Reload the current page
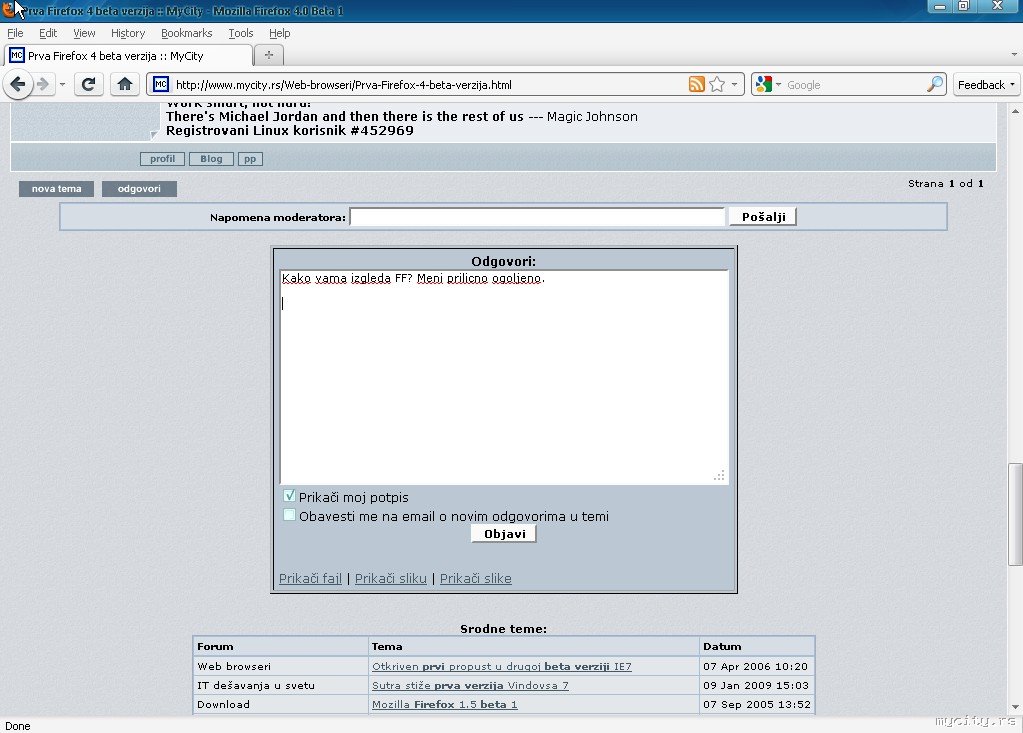Viewport: 1023px width, 733px height. pos(88,85)
